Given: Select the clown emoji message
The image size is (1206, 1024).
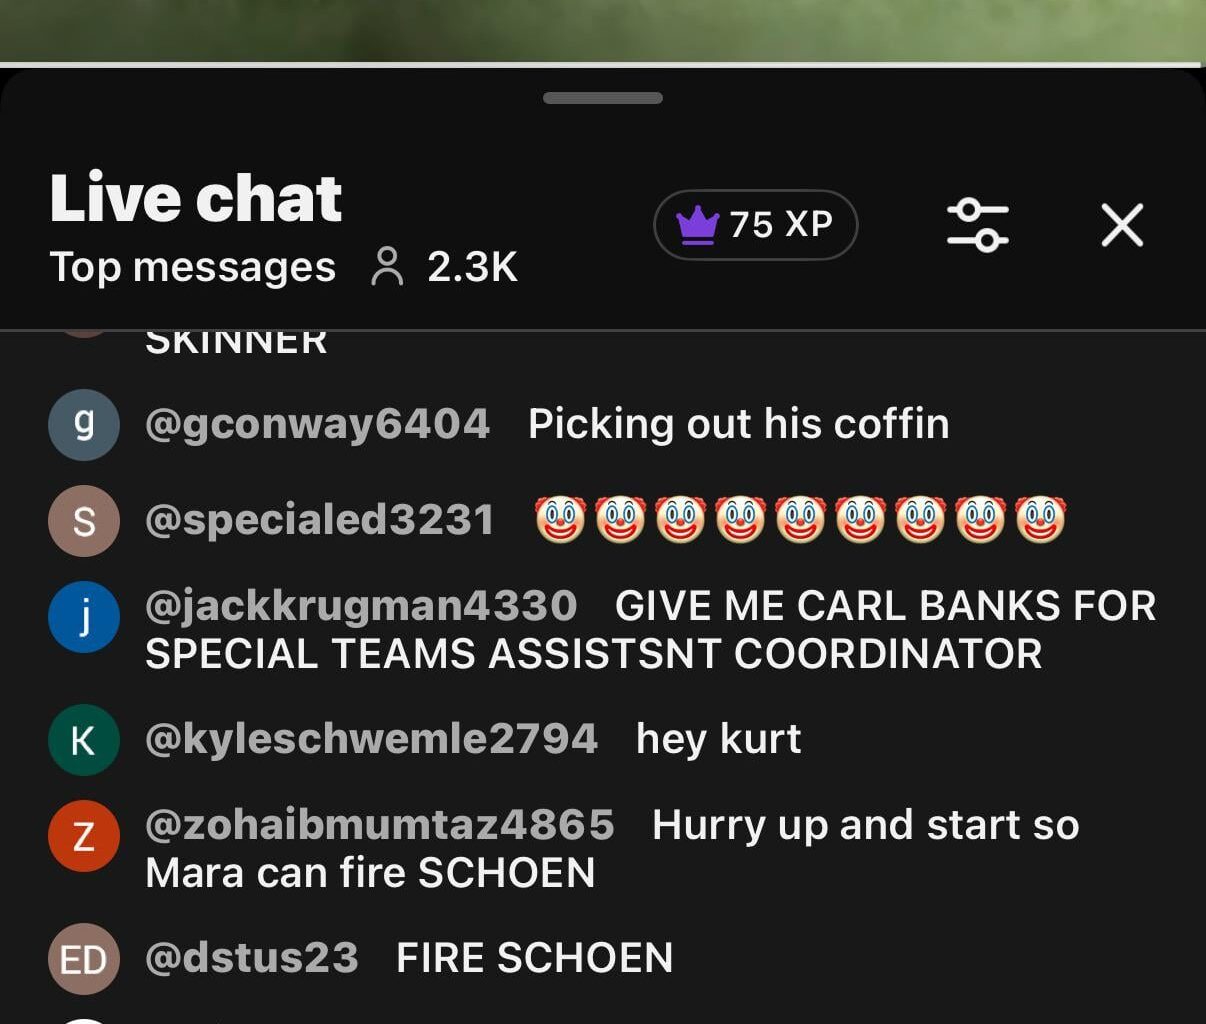Looking at the screenshot, I should (801, 520).
